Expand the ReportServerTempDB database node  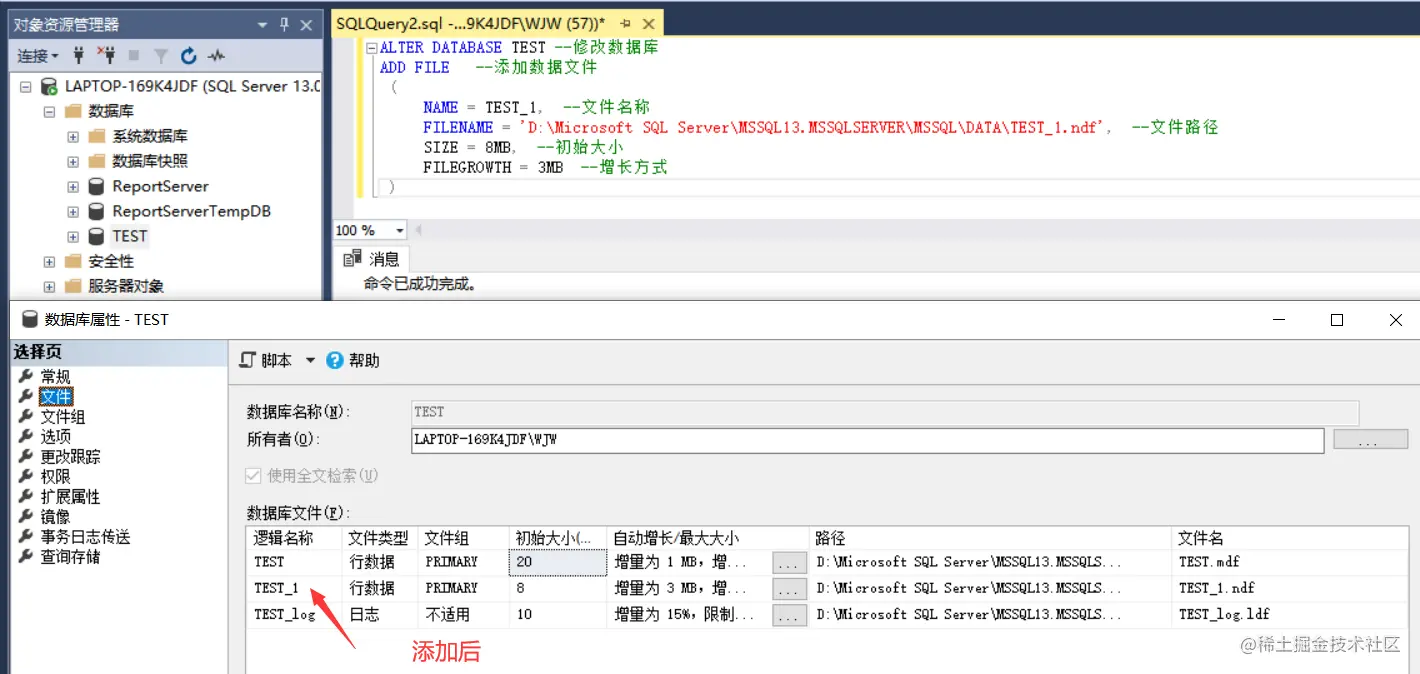(x=73, y=212)
